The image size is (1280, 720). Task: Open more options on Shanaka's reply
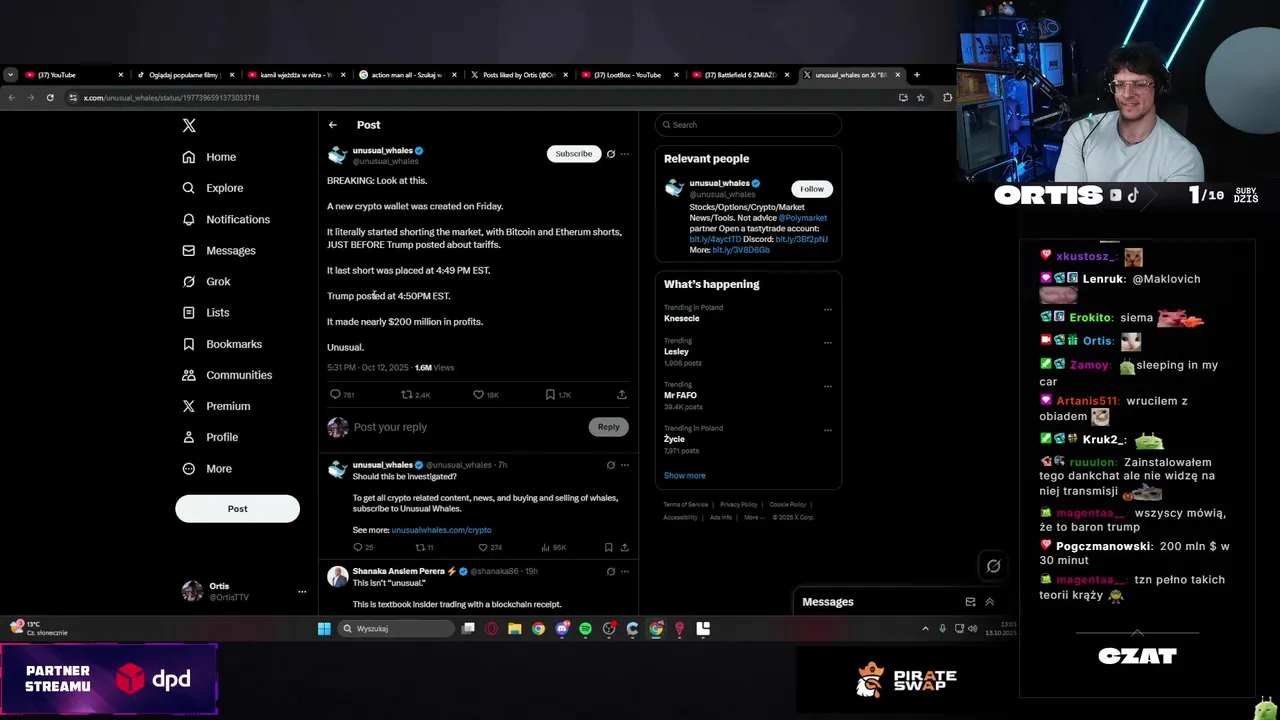[x=625, y=572]
